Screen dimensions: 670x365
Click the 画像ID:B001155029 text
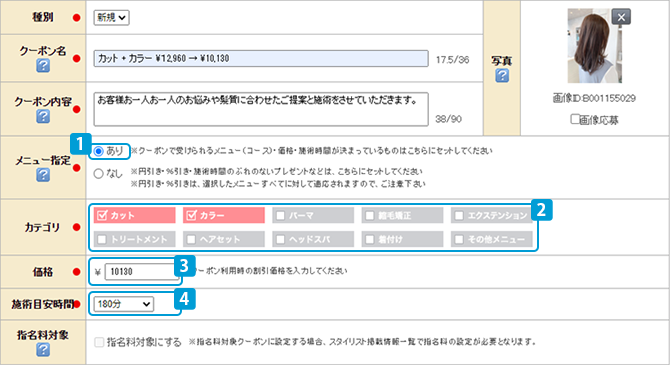click(594, 98)
